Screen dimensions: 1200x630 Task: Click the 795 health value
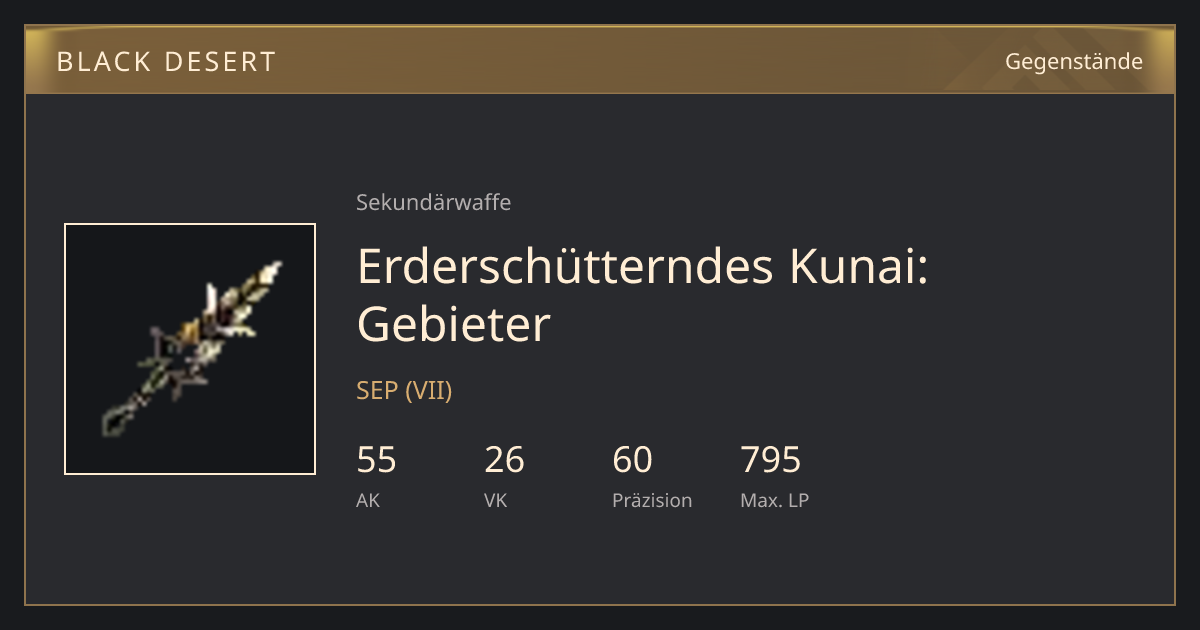(770, 460)
